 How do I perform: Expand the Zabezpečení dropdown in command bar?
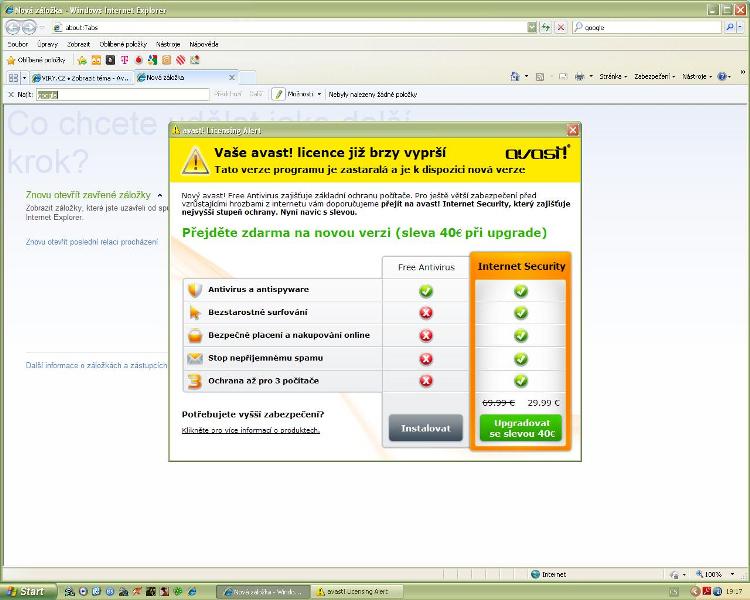[655, 76]
